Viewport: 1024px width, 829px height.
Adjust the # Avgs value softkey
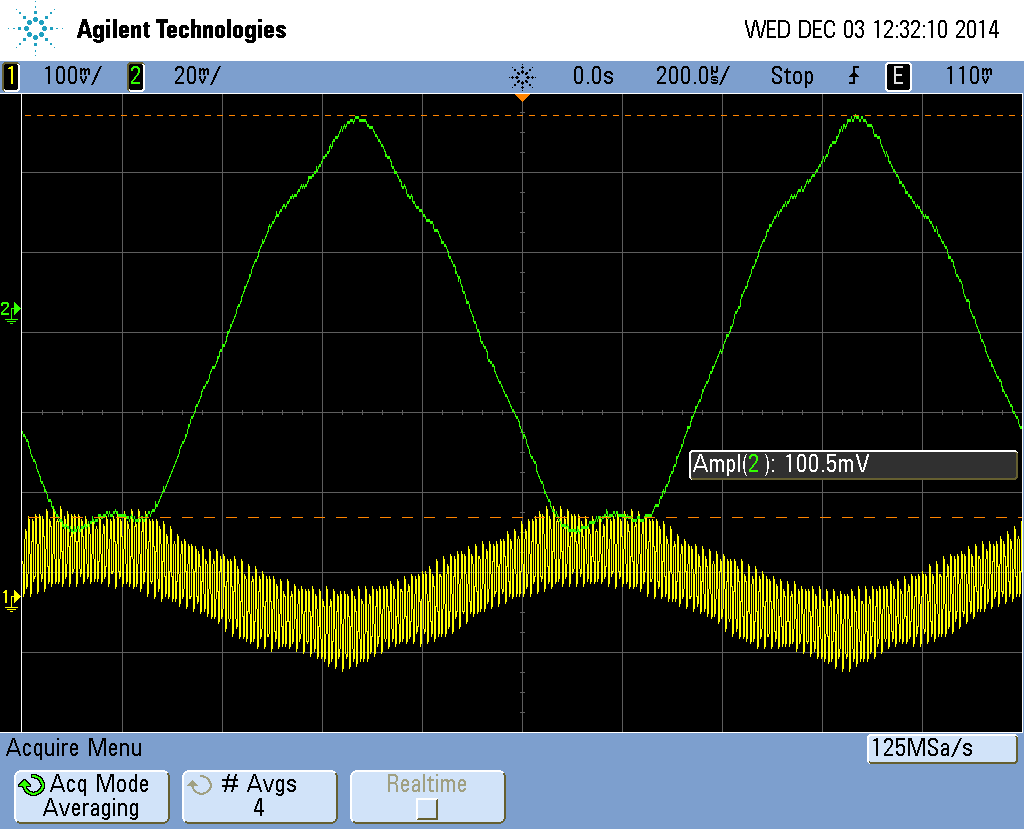[x=259, y=796]
